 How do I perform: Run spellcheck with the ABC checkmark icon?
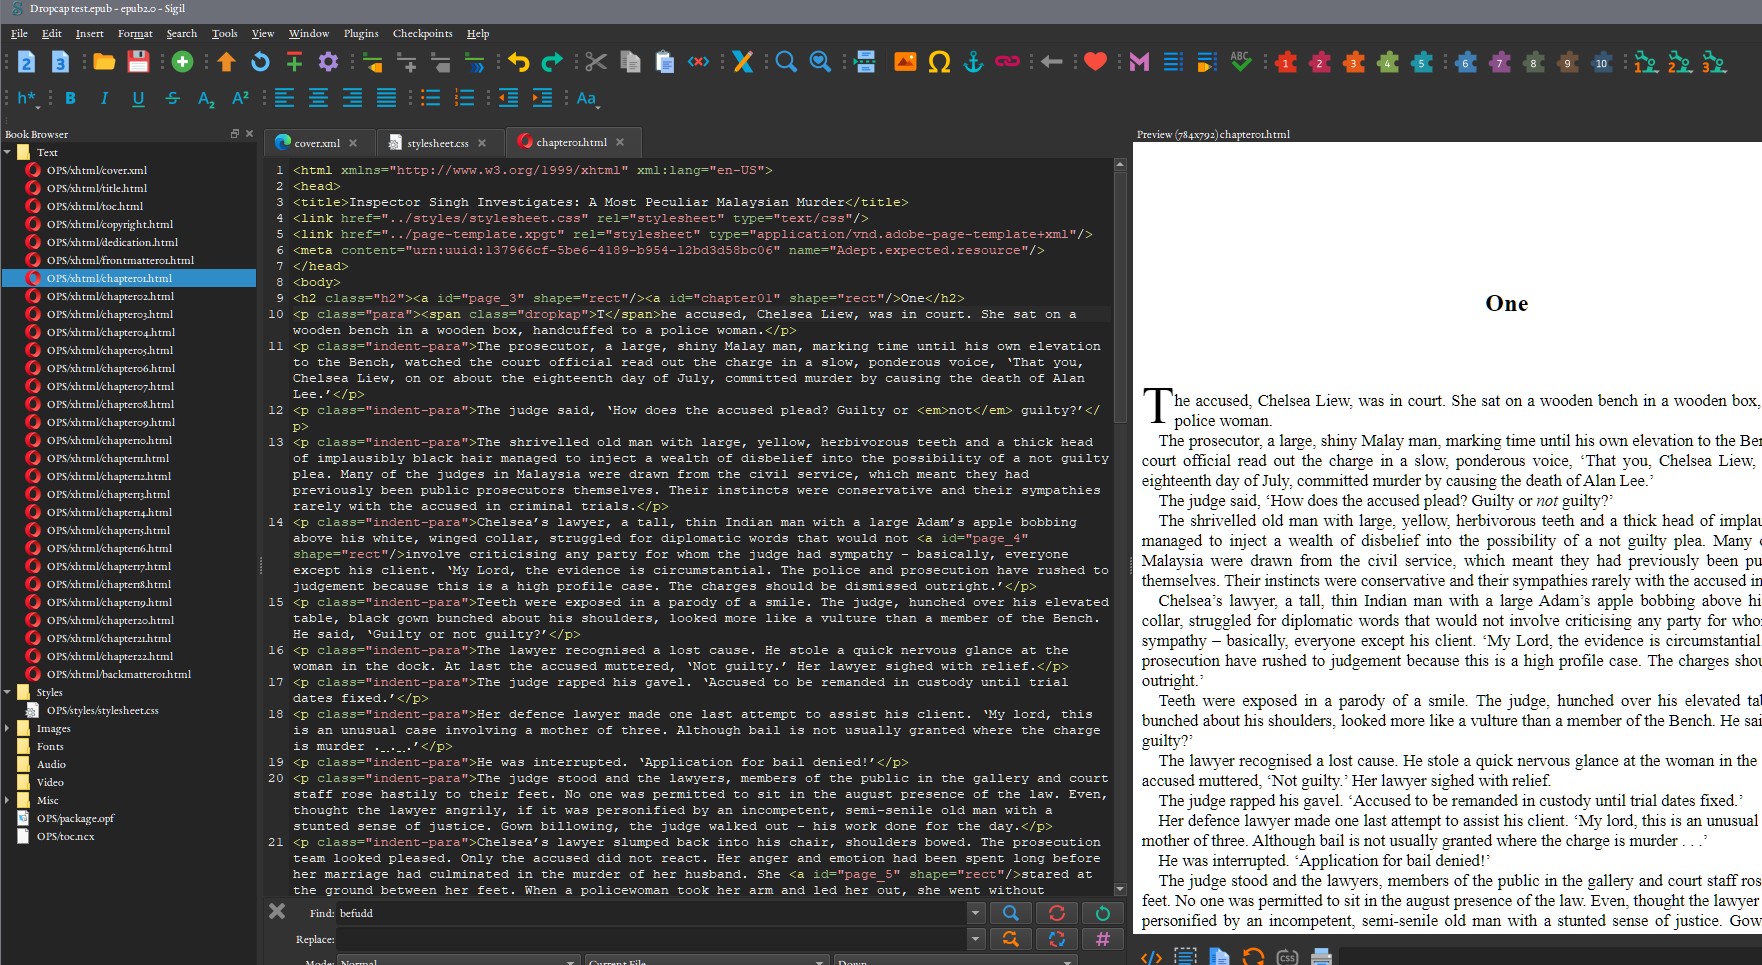pyautogui.click(x=1241, y=62)
